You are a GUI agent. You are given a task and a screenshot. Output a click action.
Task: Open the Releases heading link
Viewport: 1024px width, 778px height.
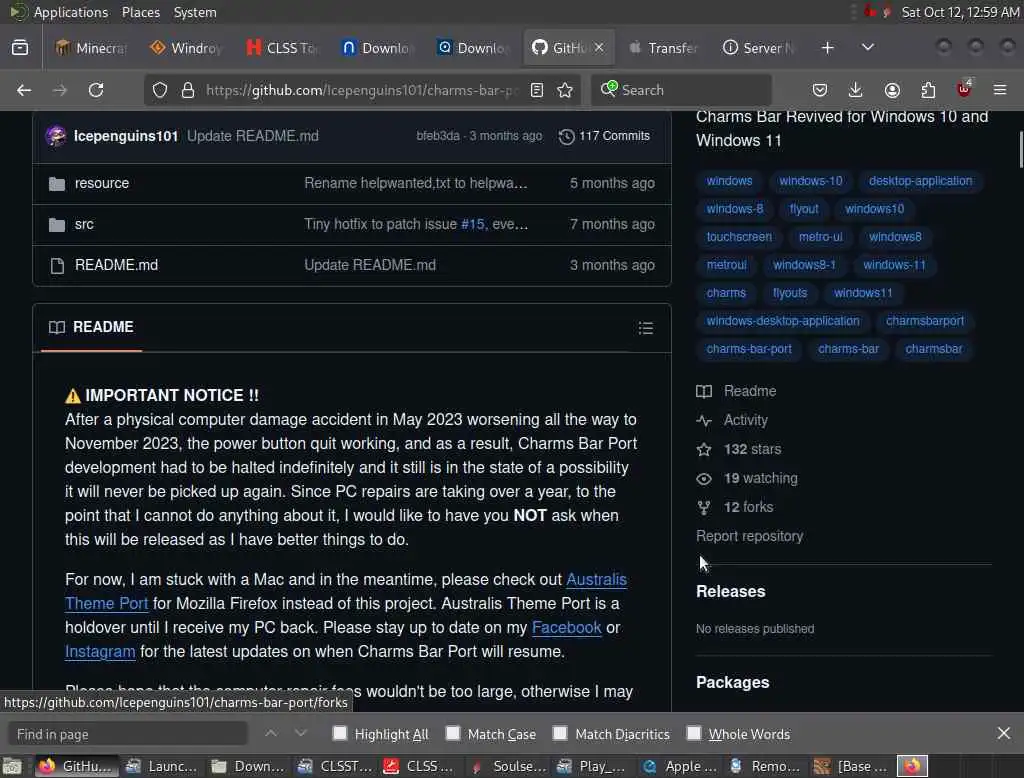[730, 592]
